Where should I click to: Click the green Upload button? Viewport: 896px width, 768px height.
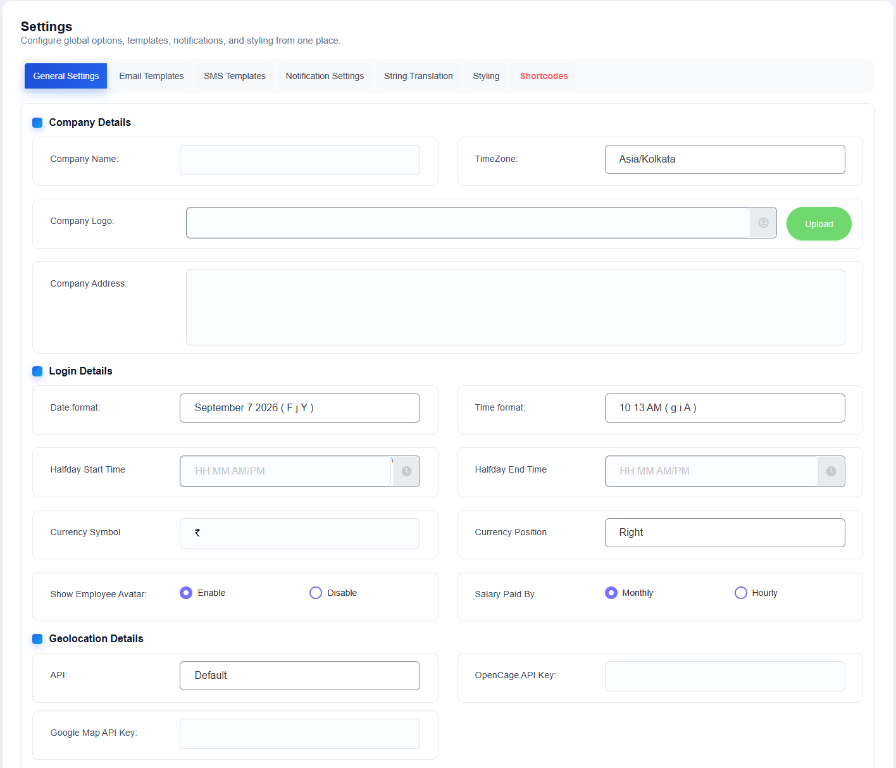pos(819,224)
